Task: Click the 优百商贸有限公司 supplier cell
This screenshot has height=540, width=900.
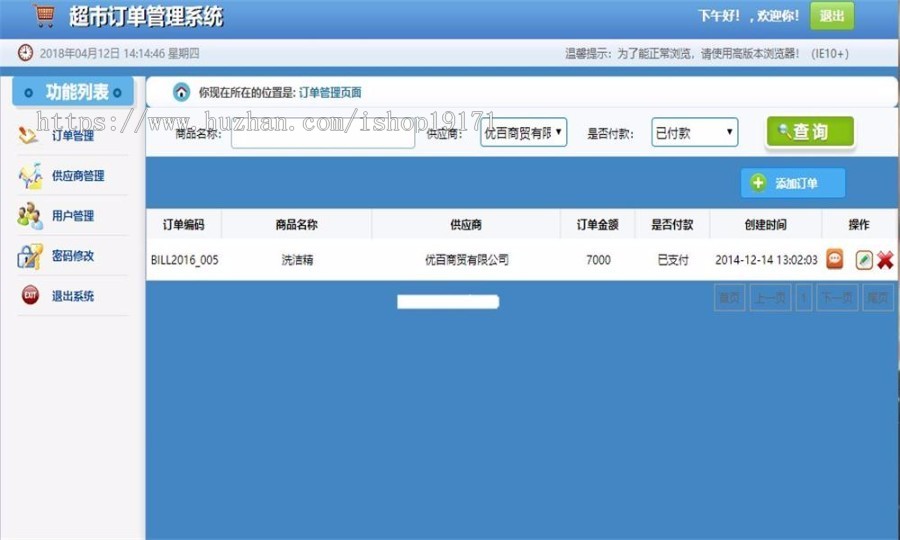Action: tap(467, 260)
